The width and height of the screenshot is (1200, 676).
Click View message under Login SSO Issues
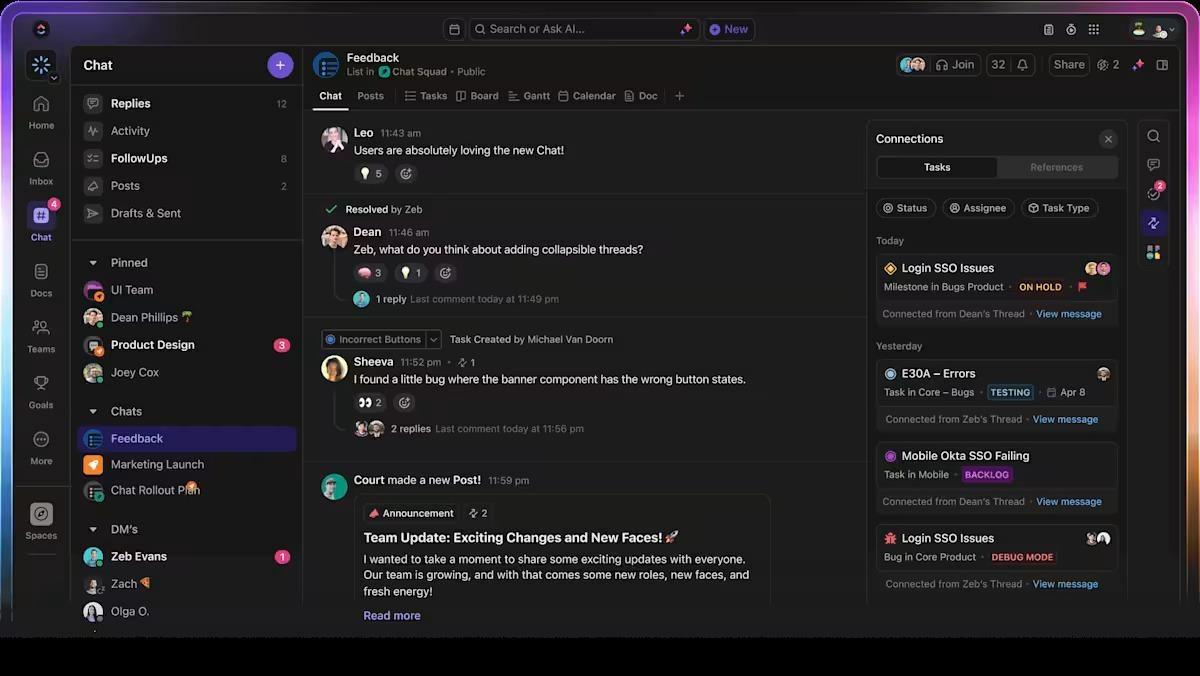pyautogui.click(x=1068, y=313)
